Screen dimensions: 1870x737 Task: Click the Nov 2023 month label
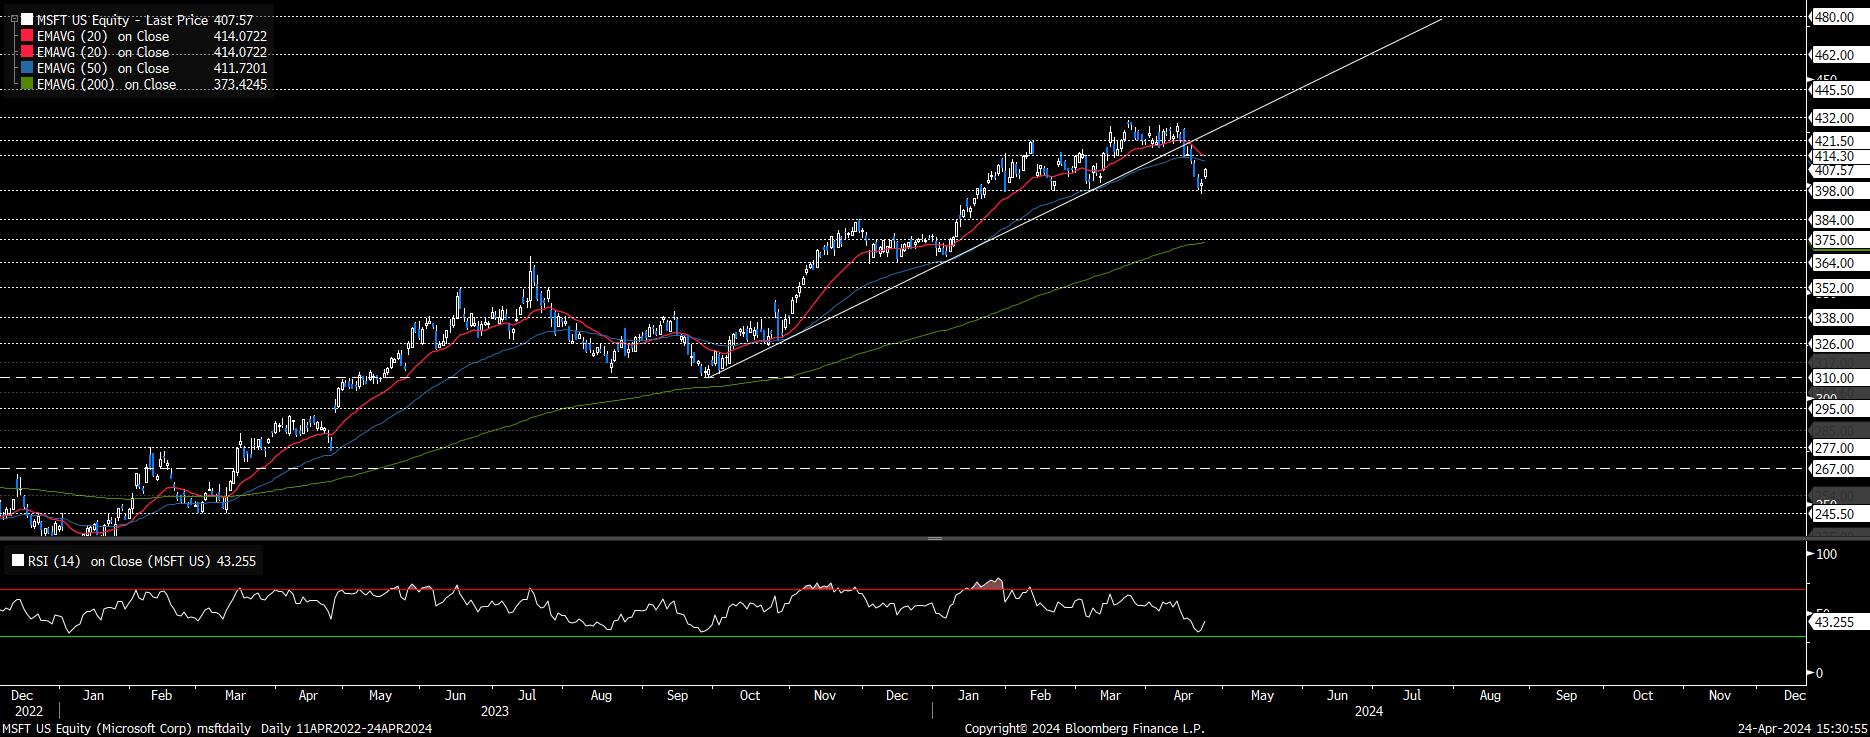click(x=824, y=695)
